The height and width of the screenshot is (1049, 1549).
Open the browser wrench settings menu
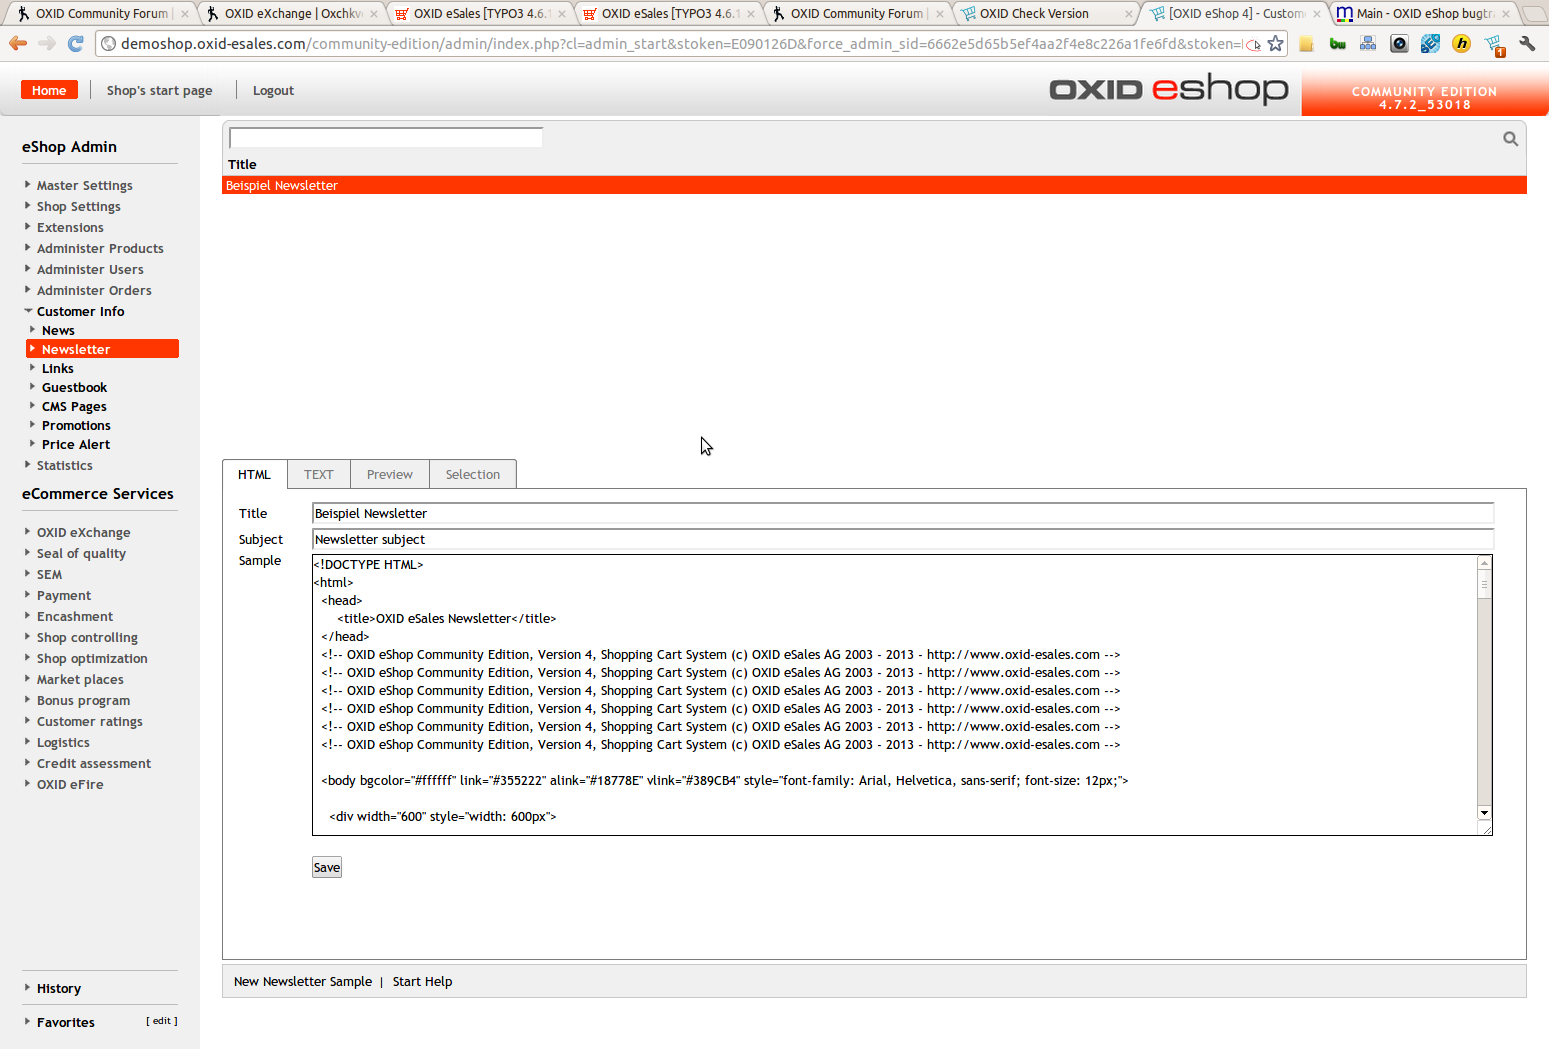click(x=1526, y=44)
